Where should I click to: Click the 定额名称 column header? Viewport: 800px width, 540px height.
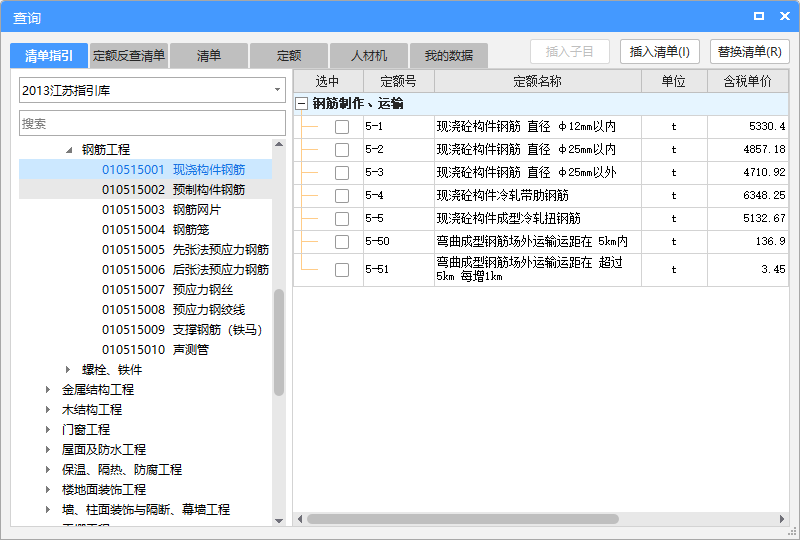(x=538, y=81)
